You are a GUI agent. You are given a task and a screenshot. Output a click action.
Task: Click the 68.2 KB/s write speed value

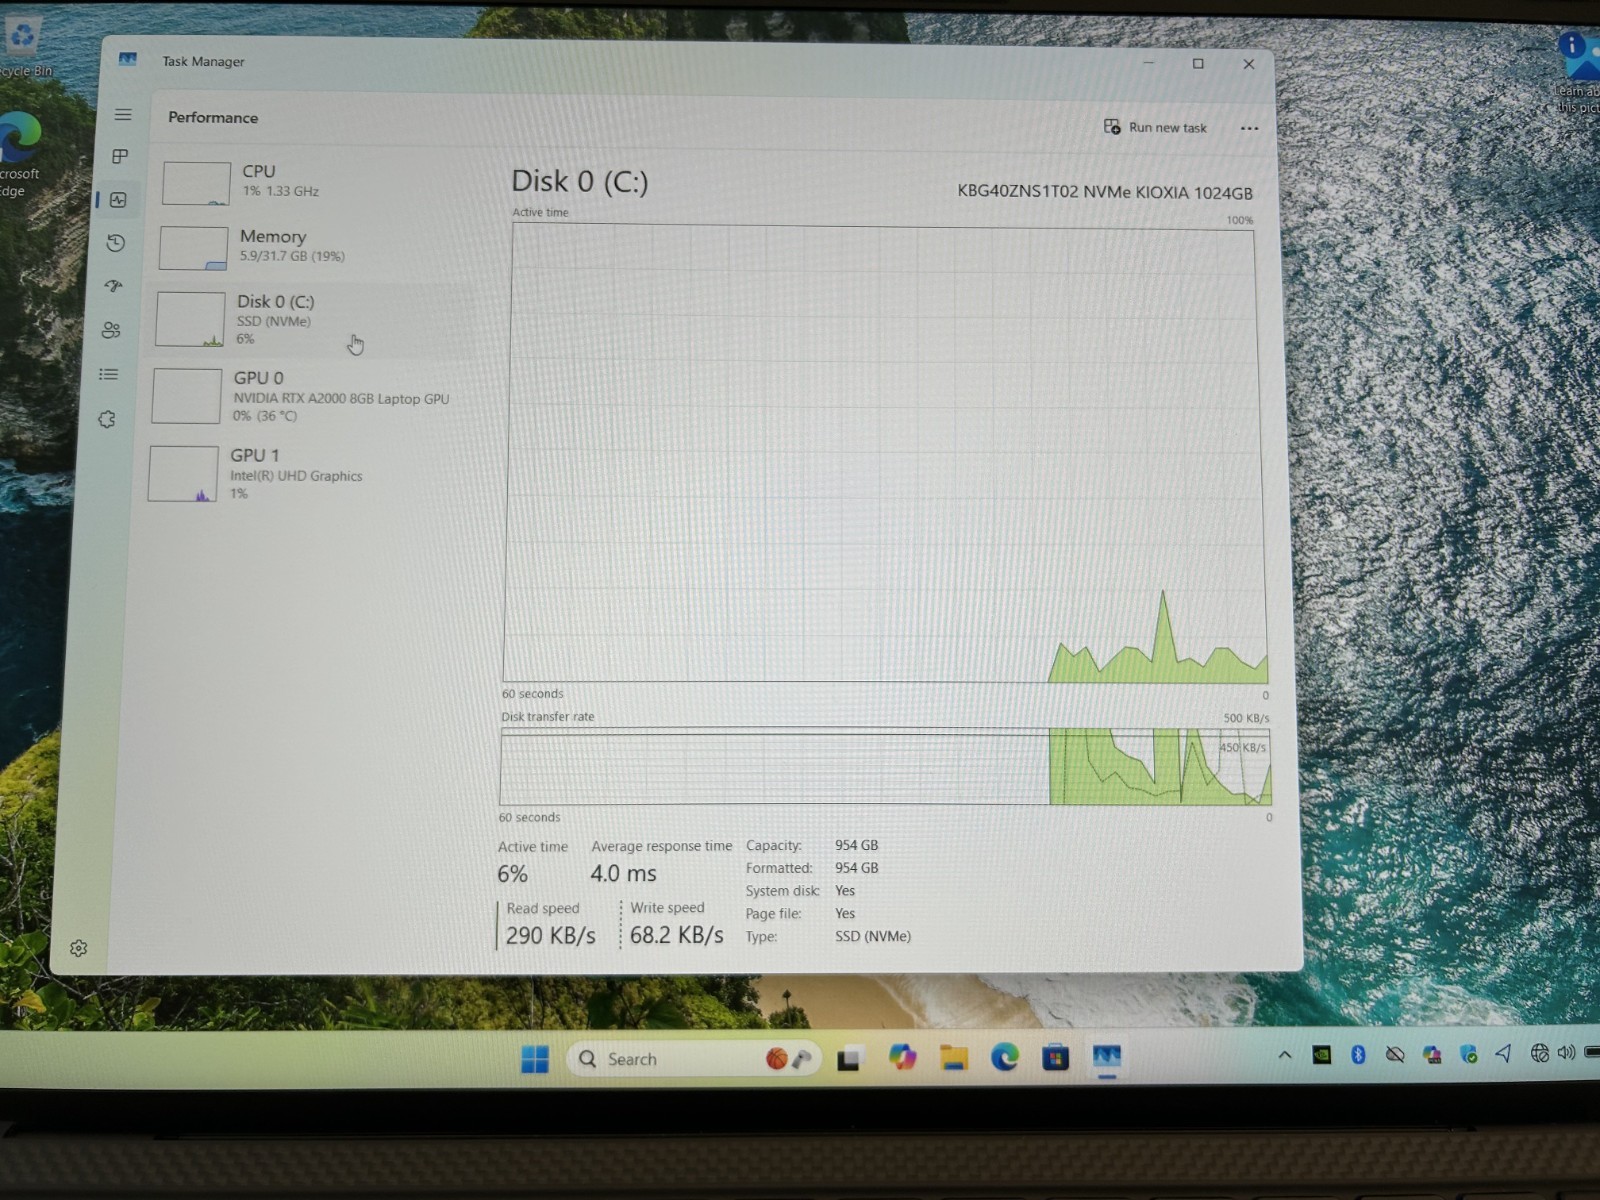pos(676,934)
